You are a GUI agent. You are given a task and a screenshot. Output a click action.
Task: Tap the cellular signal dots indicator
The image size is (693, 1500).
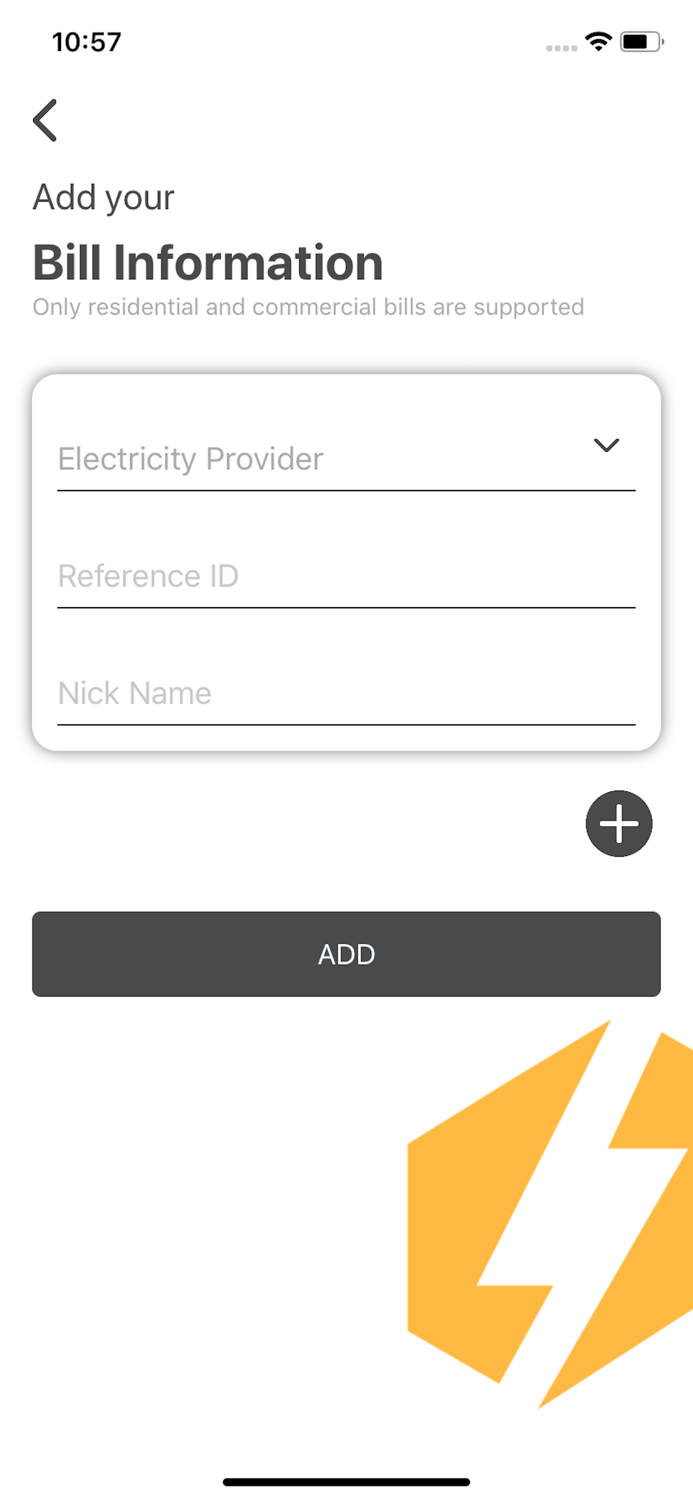(560, 46)
